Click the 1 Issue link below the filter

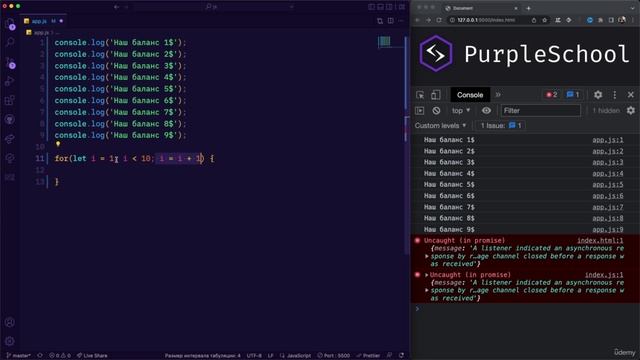(x=501, y=126)
